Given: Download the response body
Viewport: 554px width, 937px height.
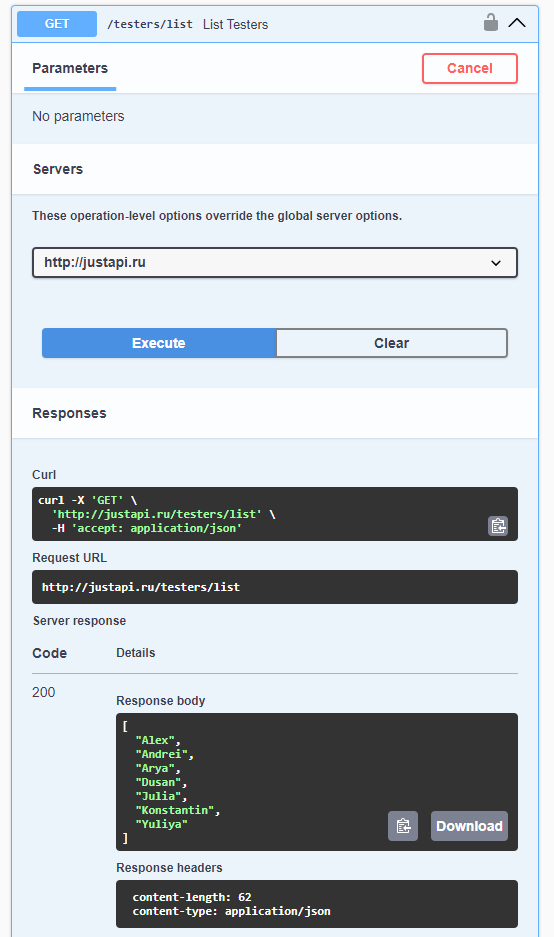Looking at the screenshot, I should (x=469, y=826).
